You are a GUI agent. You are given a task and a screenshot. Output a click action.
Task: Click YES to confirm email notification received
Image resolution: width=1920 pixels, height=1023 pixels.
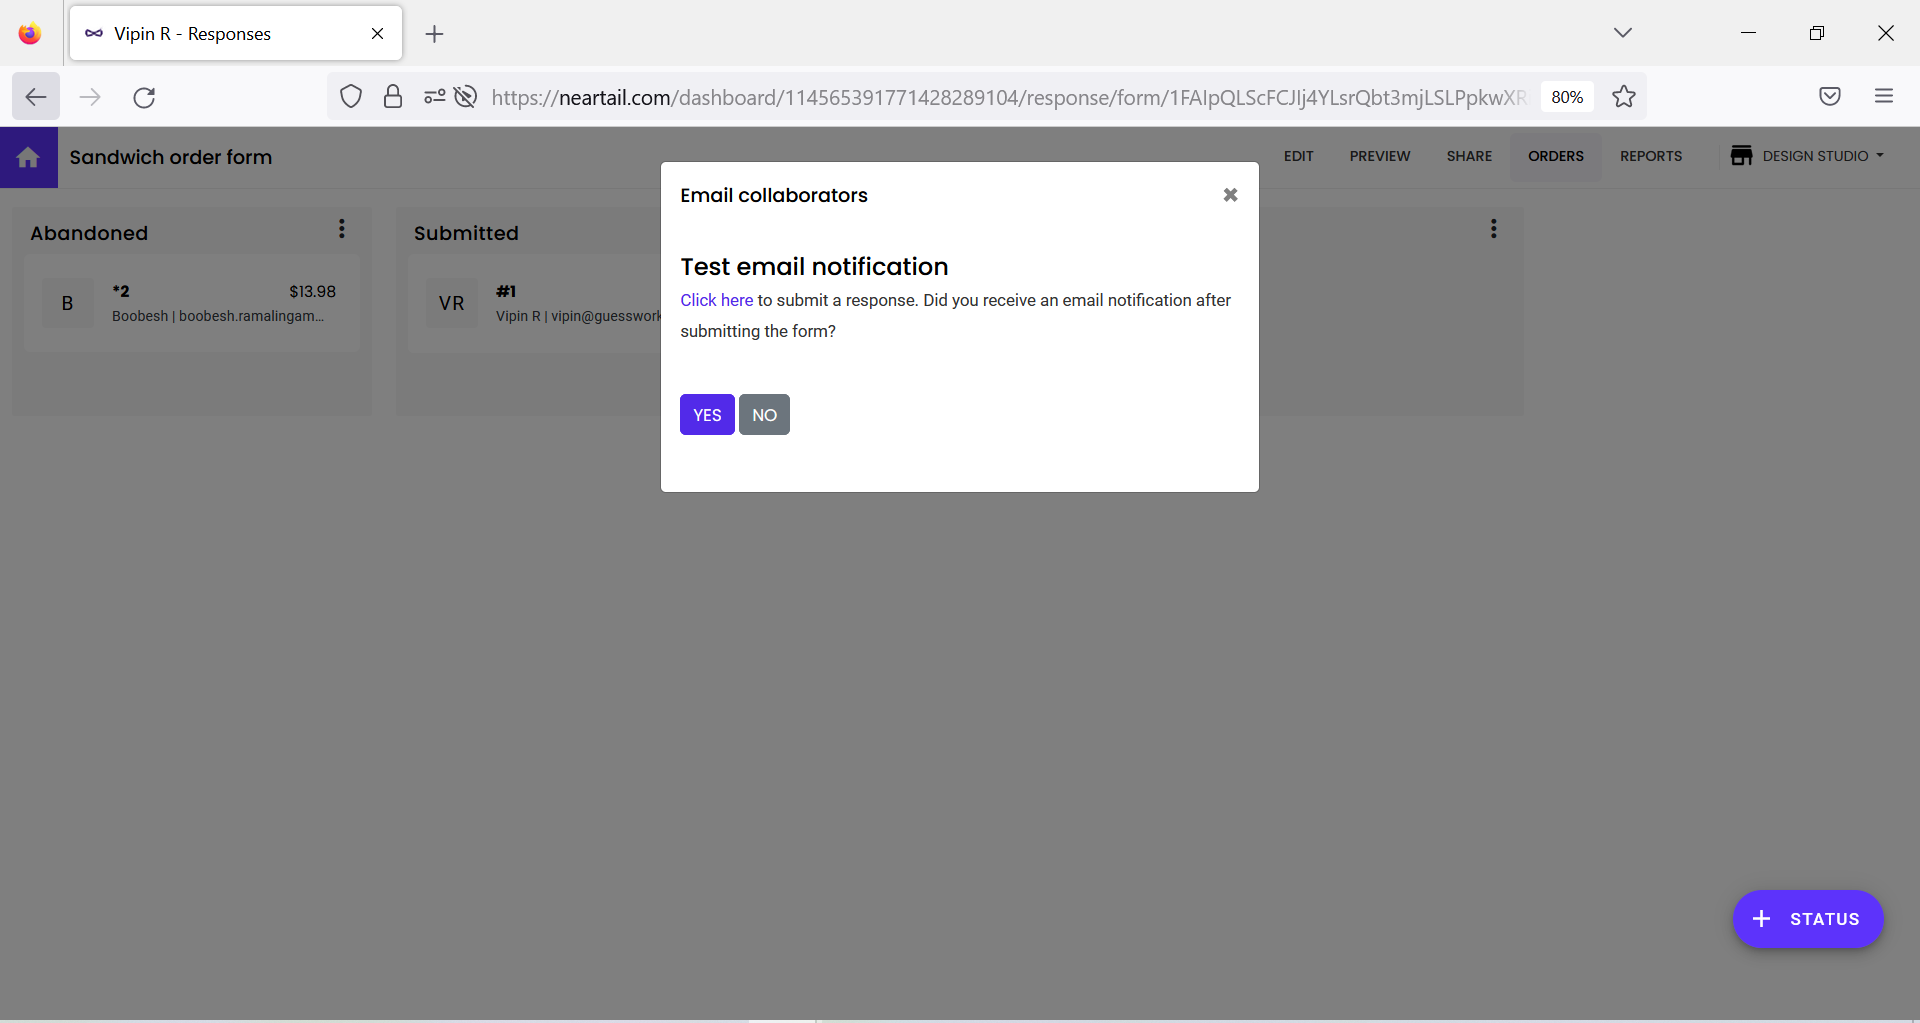[706, 414]
